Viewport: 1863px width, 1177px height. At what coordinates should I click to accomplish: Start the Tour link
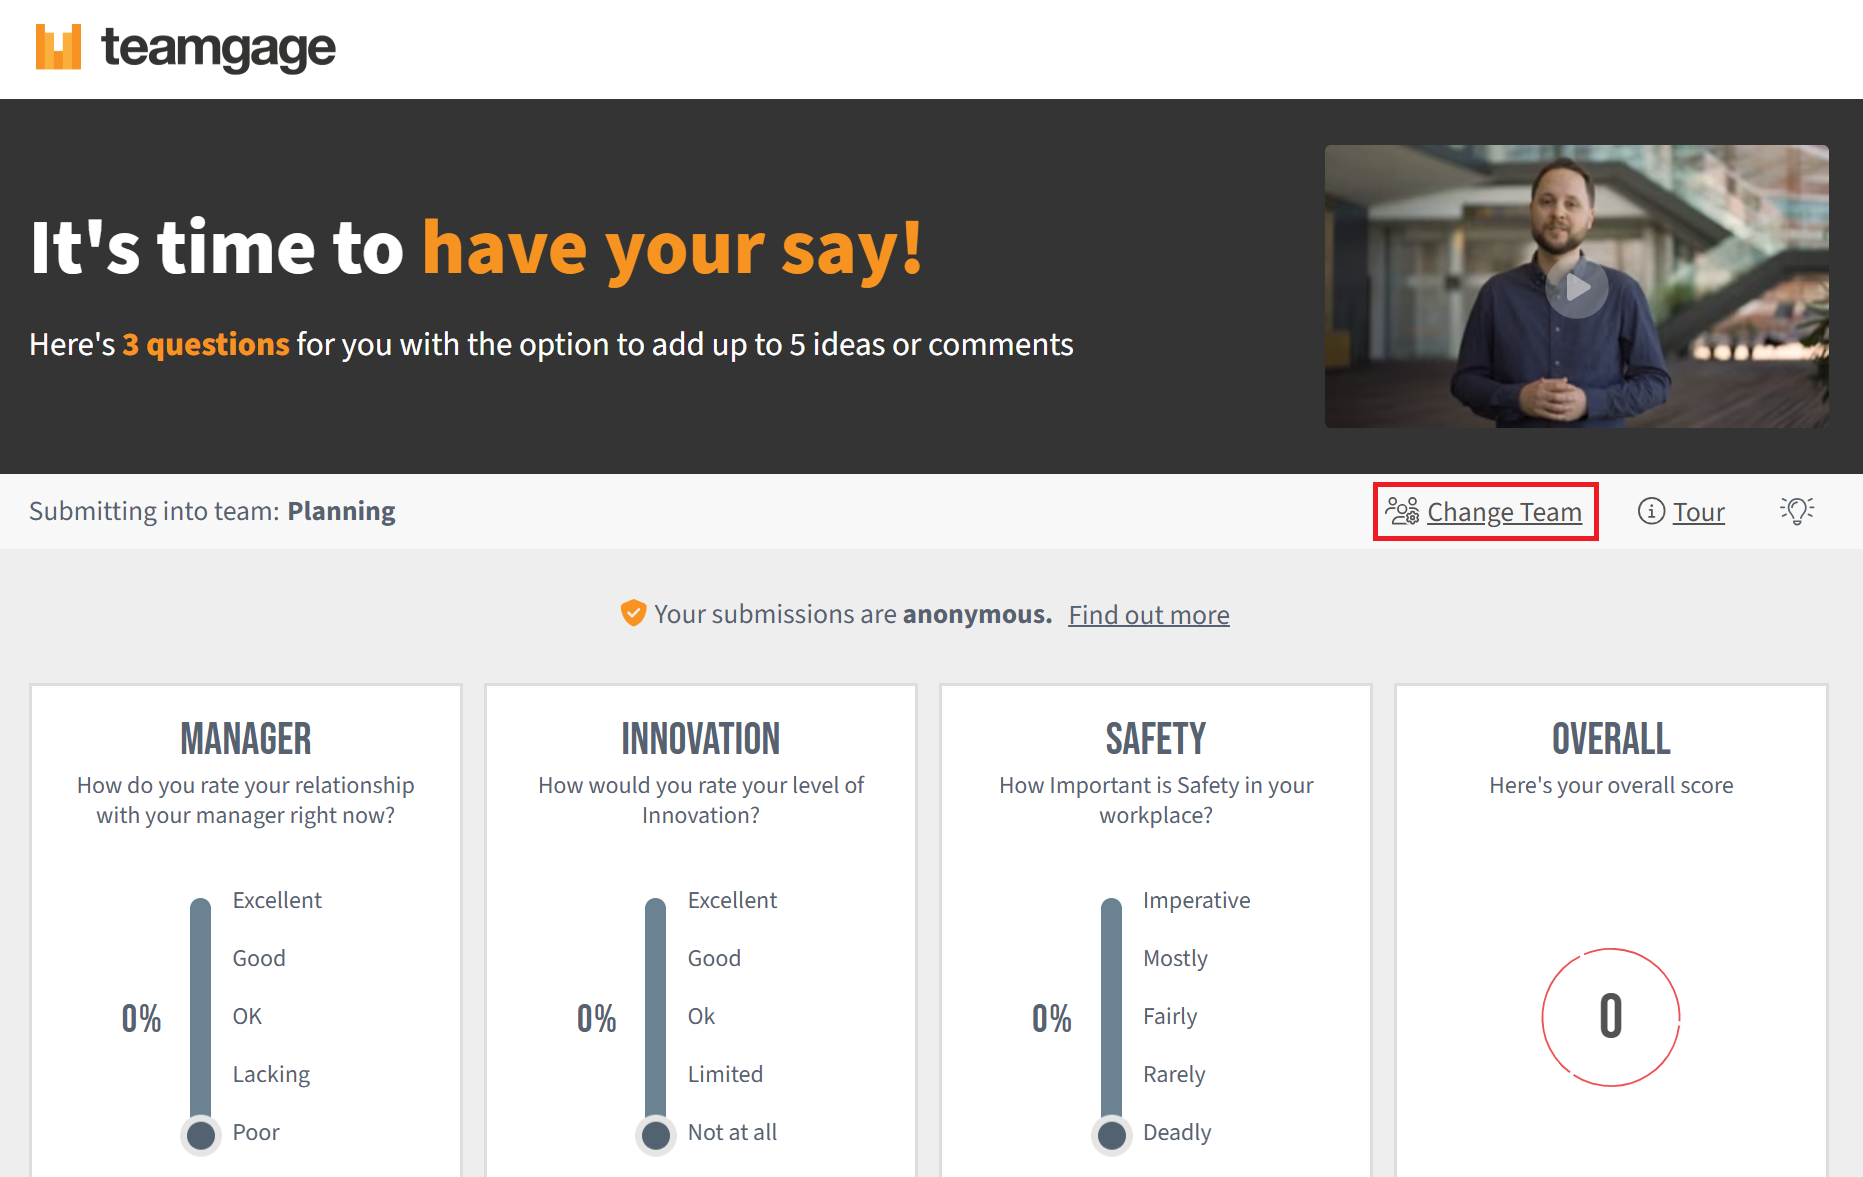(1698, 512)
